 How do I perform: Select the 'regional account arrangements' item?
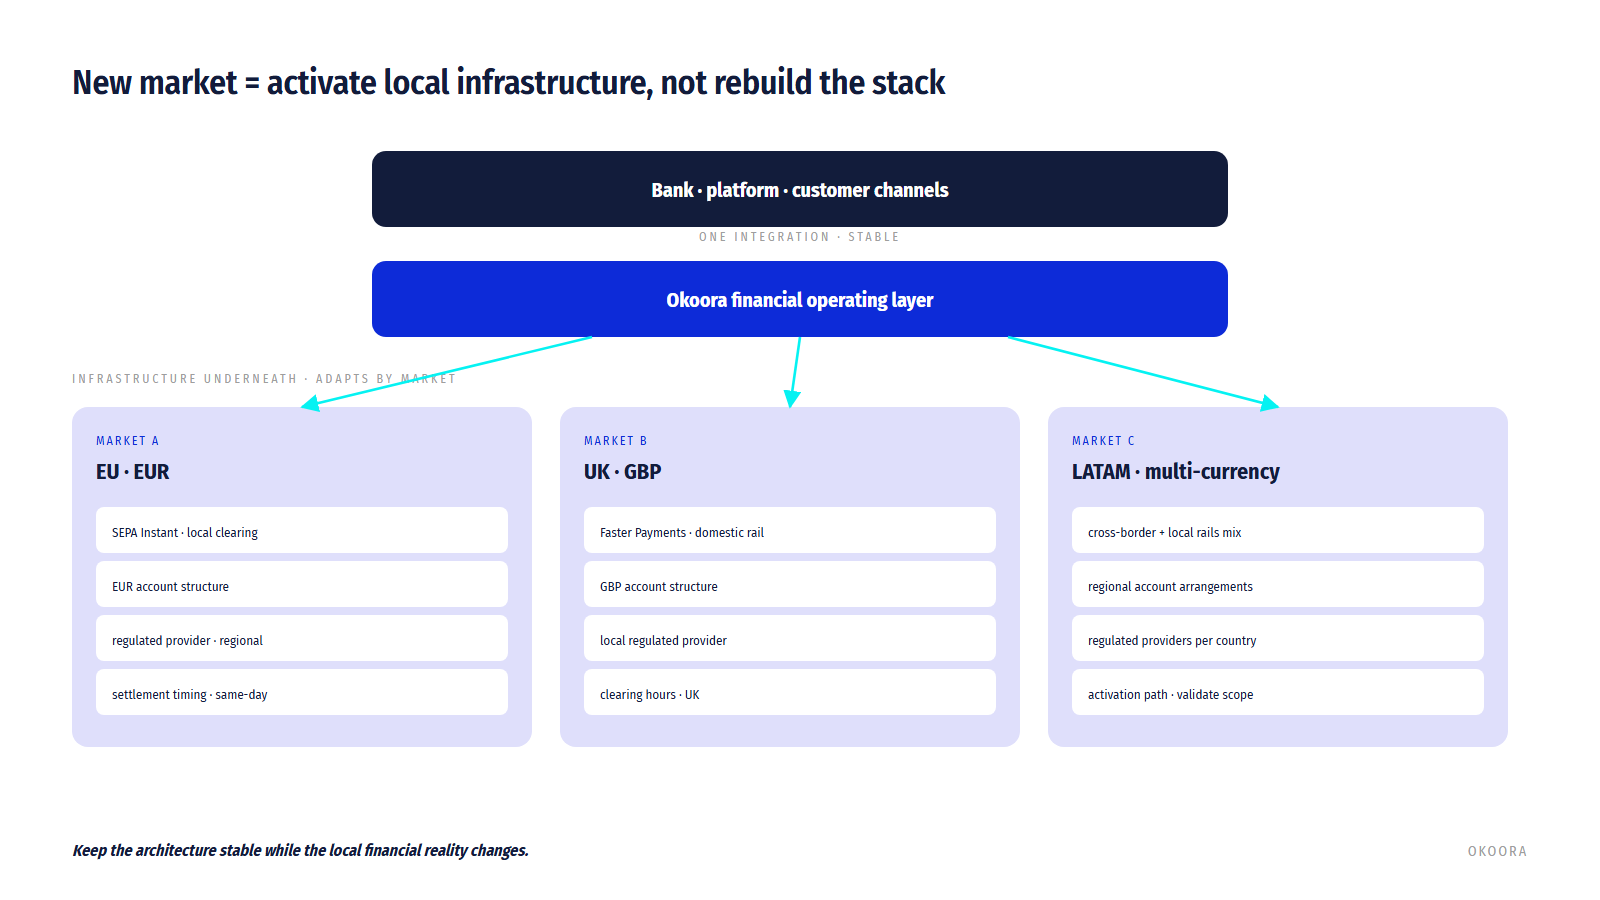click(1278, 584)
